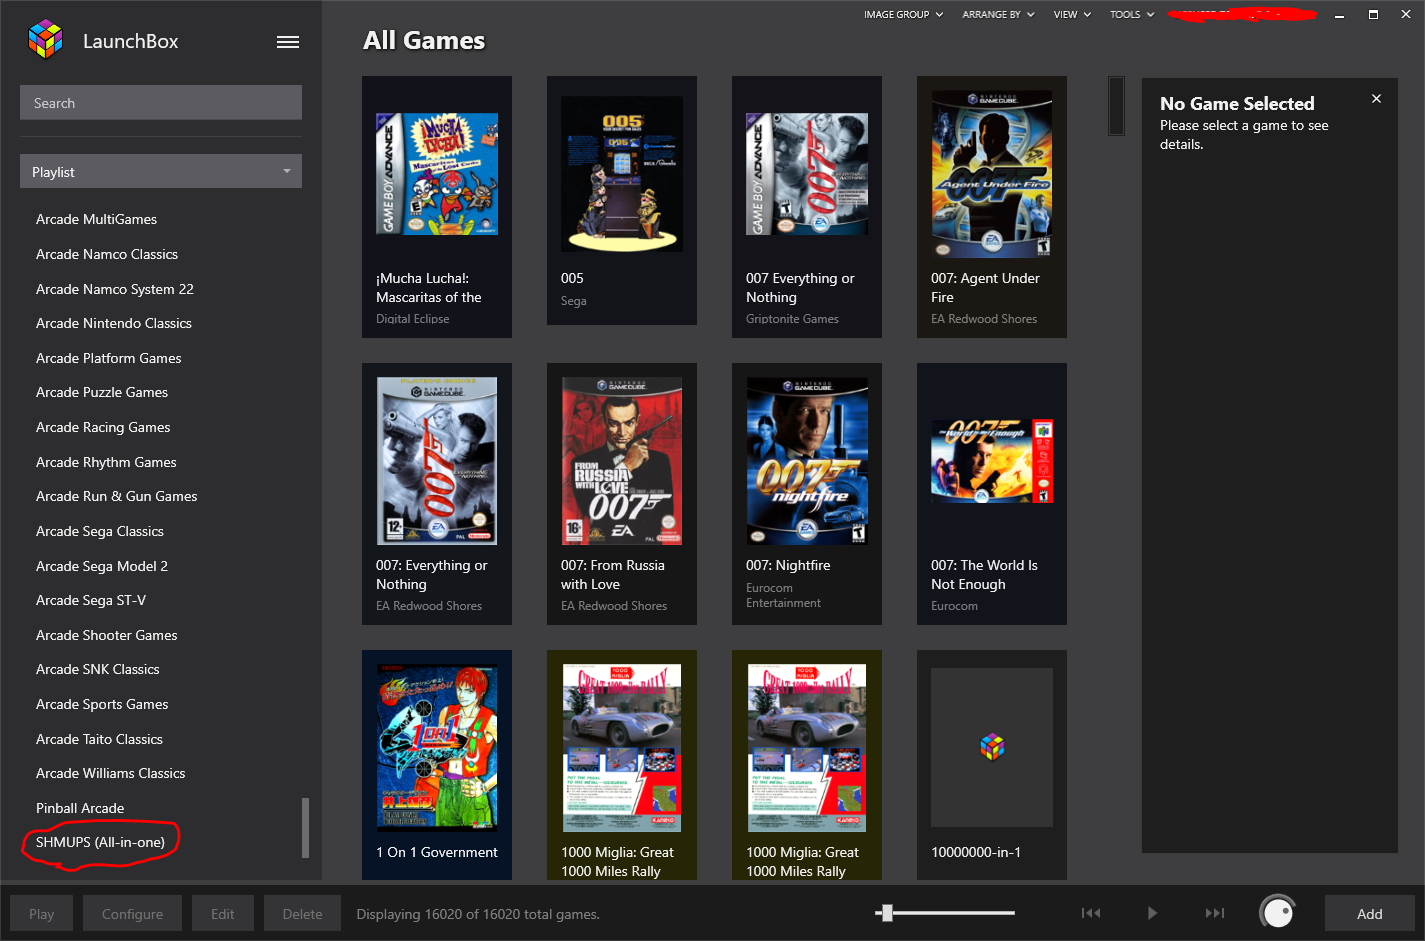Open the Tools dropdown menu
Image resolution: width=1425 pixels, height=941 pixels.
click(1132, 14)
